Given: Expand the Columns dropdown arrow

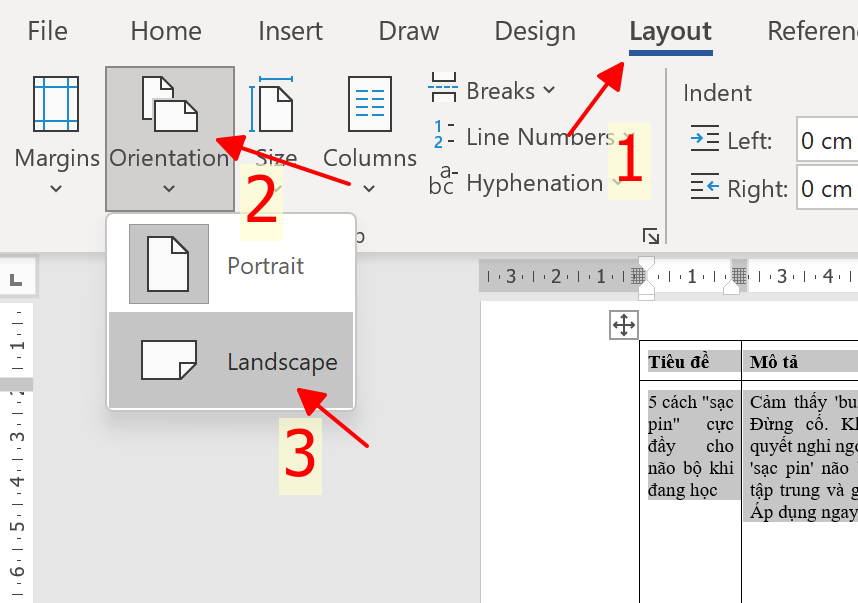Looking at the screenshot, I should point(369,188).
